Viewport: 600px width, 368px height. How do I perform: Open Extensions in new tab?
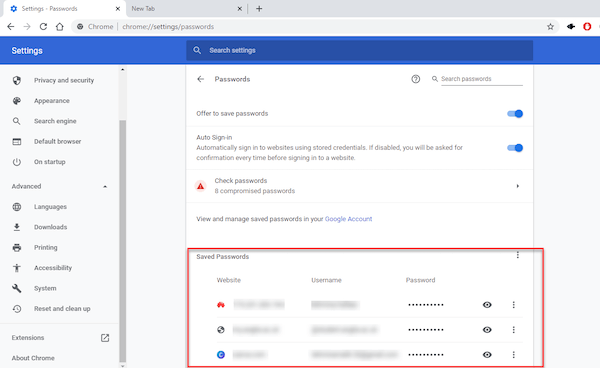coord(28,338)
